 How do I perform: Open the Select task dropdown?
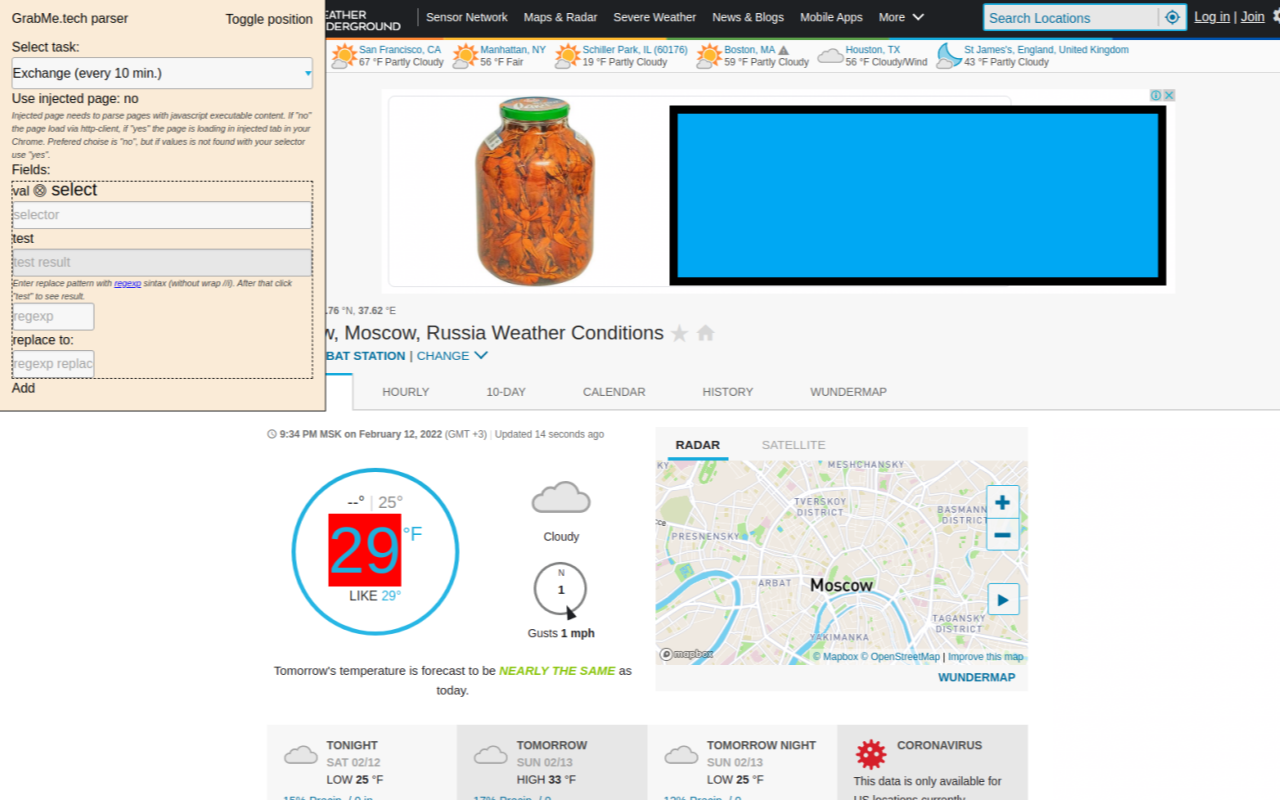[x=162, y=73]
